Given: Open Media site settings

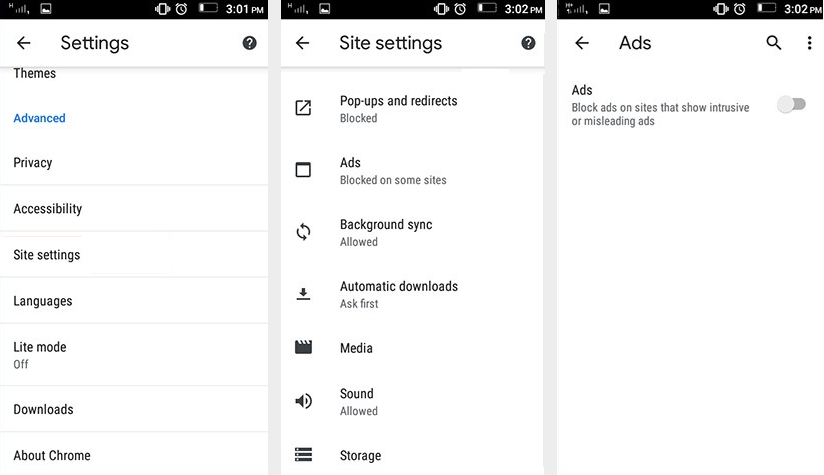Looking at the screenshot, I should point(356,348).
